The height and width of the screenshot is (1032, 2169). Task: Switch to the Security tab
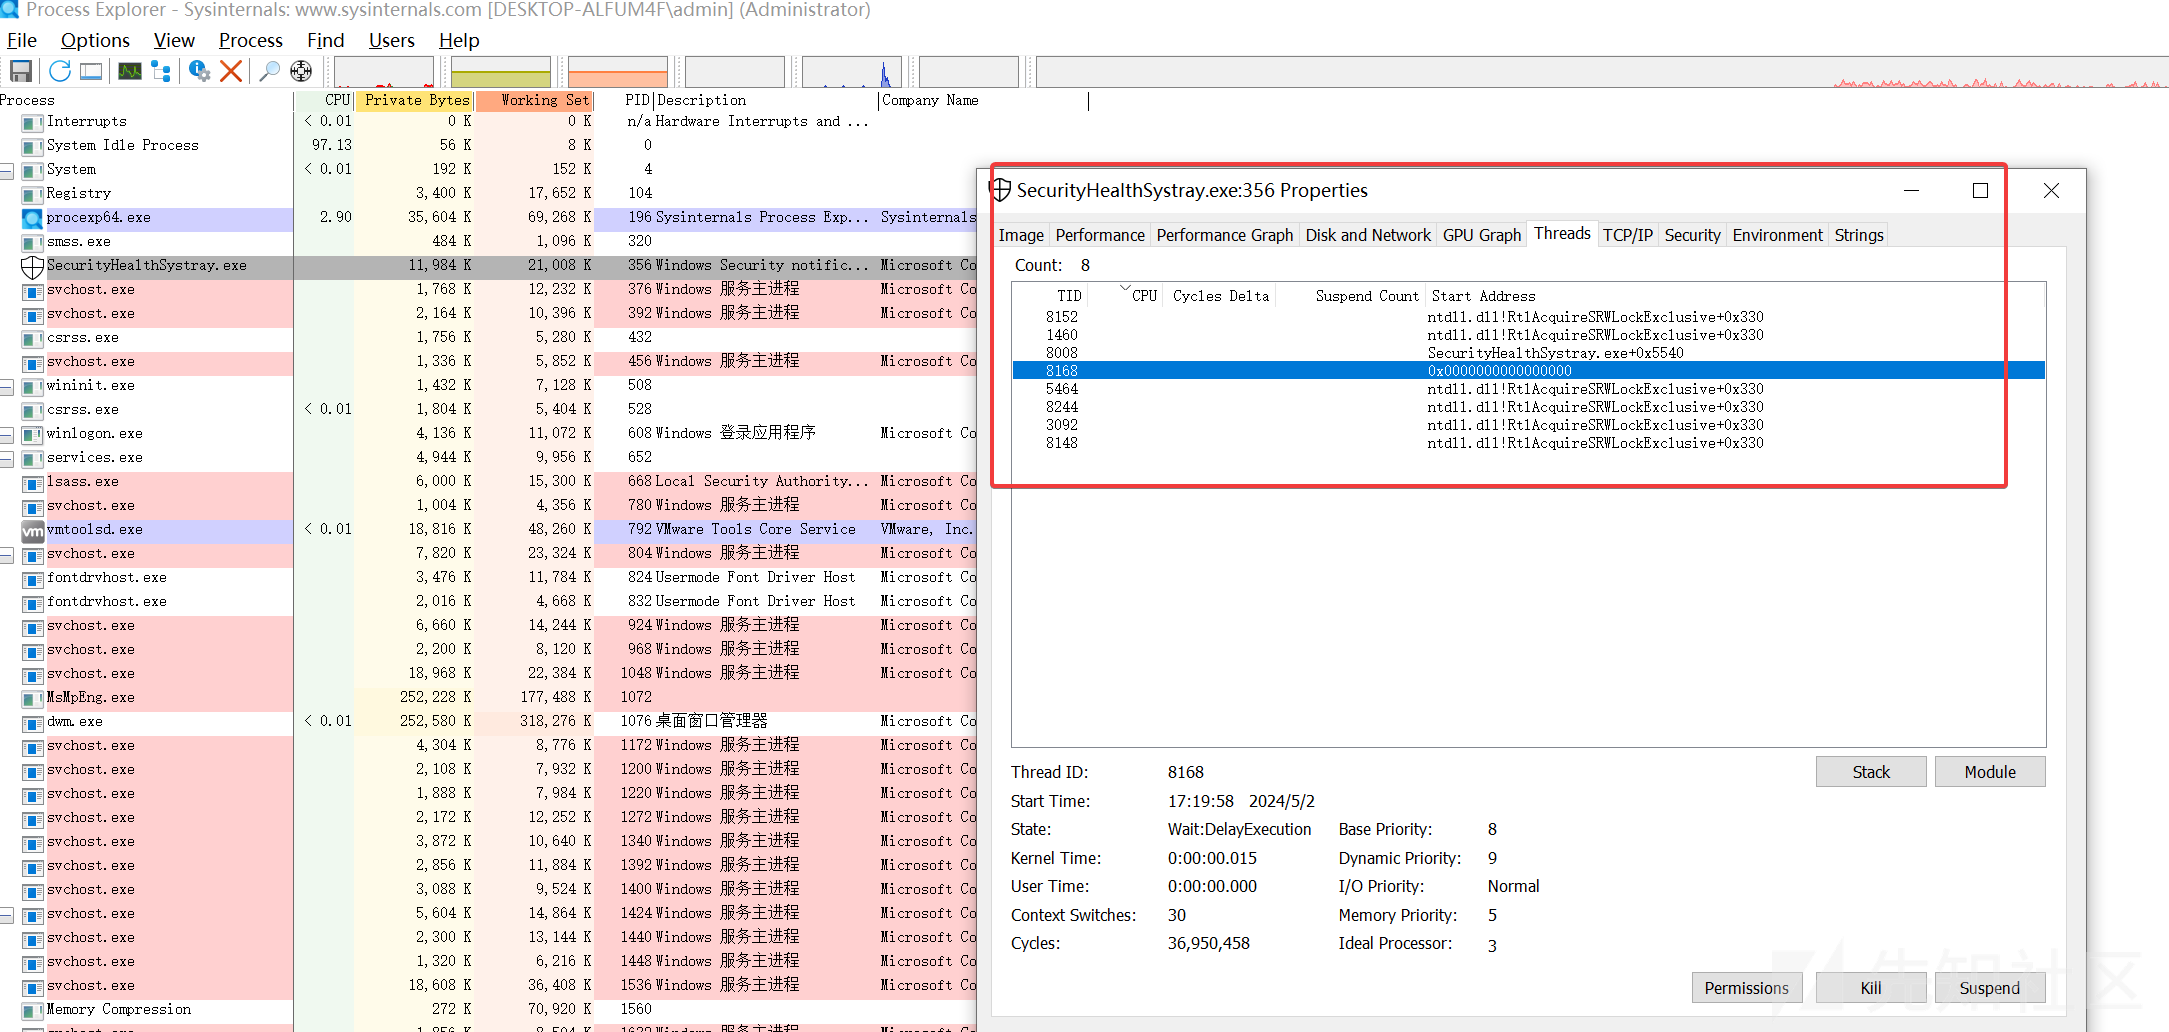[1693, 235]
